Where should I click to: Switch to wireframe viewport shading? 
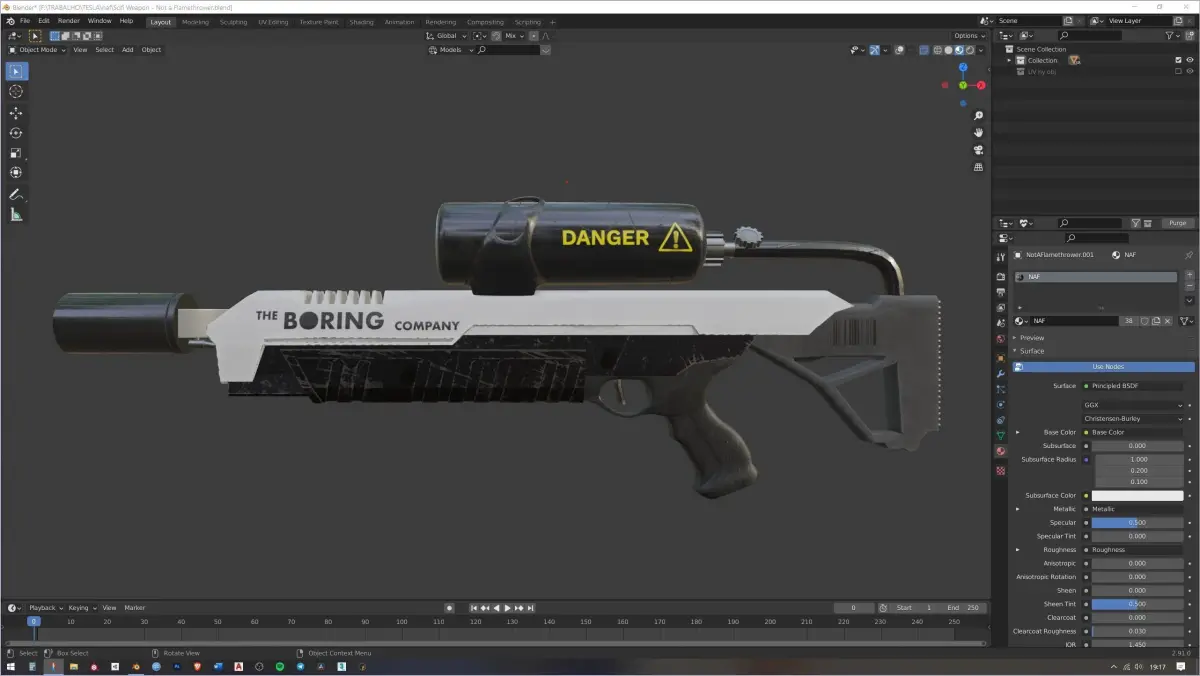[937, 49]
